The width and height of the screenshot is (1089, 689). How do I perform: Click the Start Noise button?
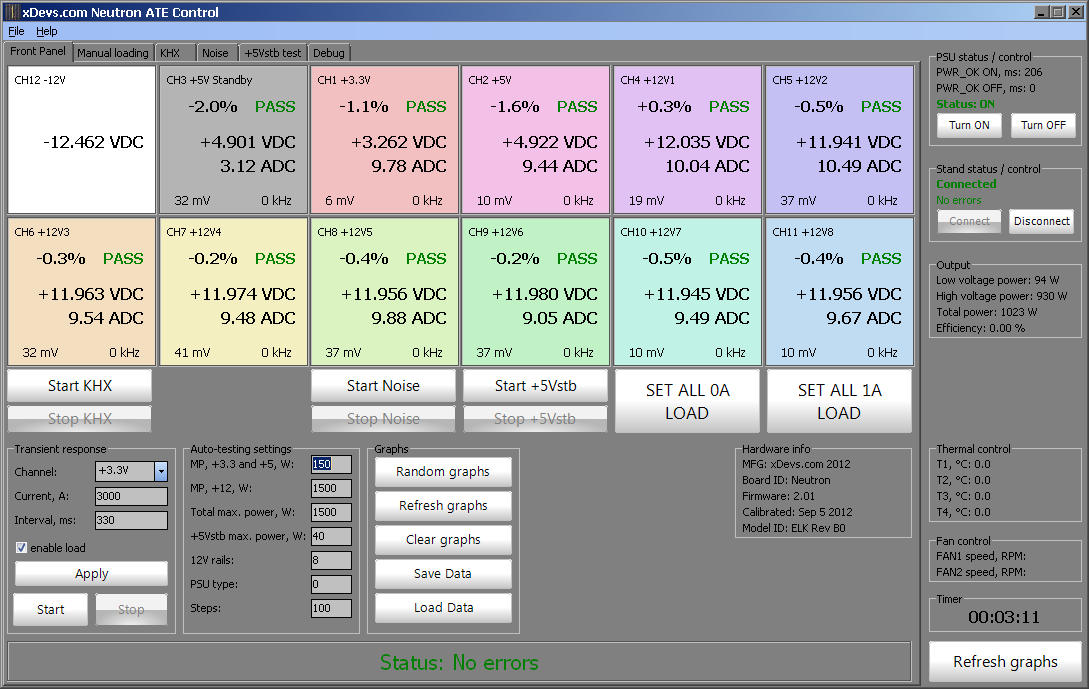tap(383, 386)
